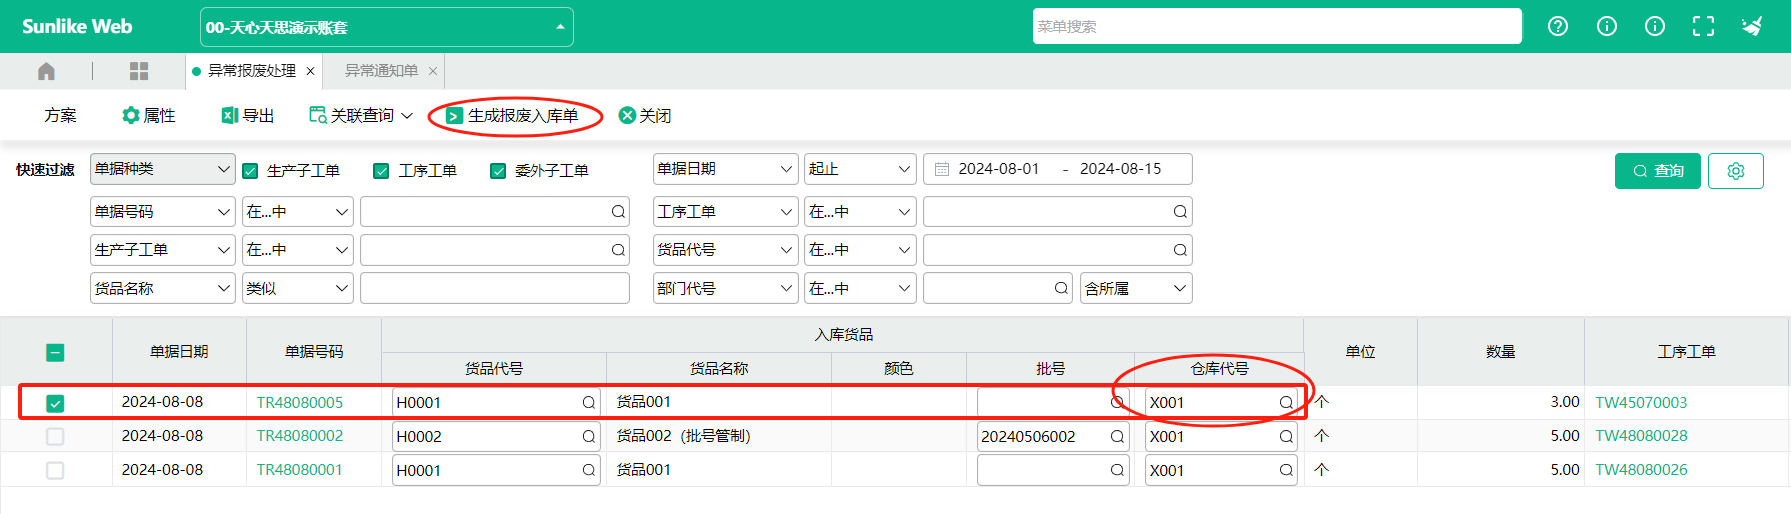Click end date 2024-08-15 field

click(x=1120, y=169)
